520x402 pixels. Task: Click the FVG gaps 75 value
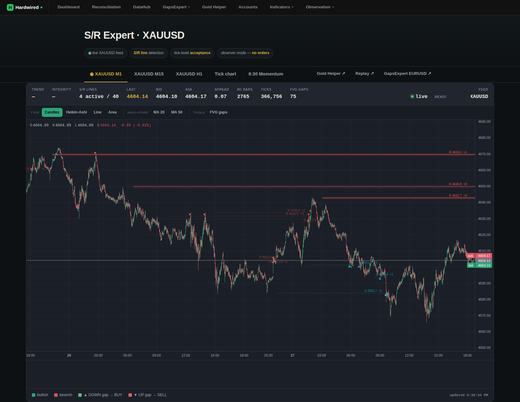coord(293,97)
